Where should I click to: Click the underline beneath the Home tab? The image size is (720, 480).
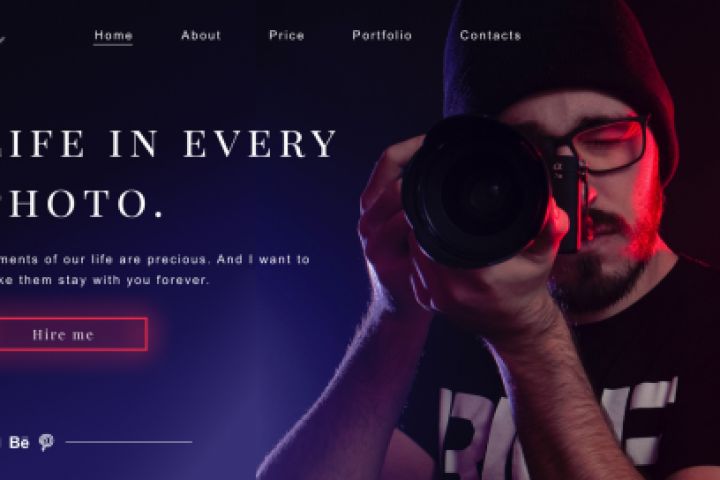point(113,45)
